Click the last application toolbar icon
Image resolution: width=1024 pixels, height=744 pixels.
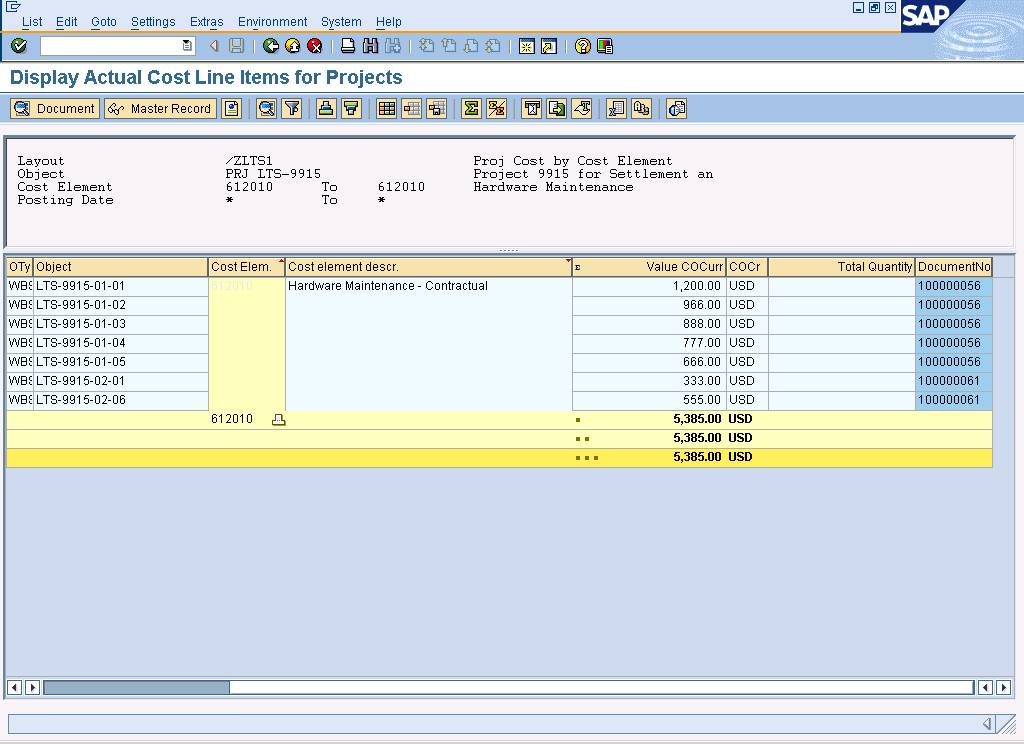tap(677, 108)
